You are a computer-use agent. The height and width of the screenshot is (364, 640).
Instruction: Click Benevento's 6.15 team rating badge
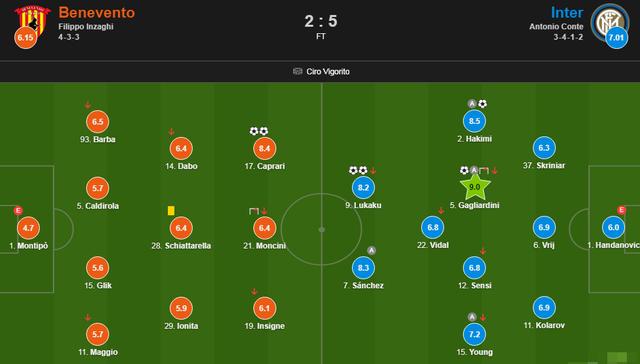point(25,38)
